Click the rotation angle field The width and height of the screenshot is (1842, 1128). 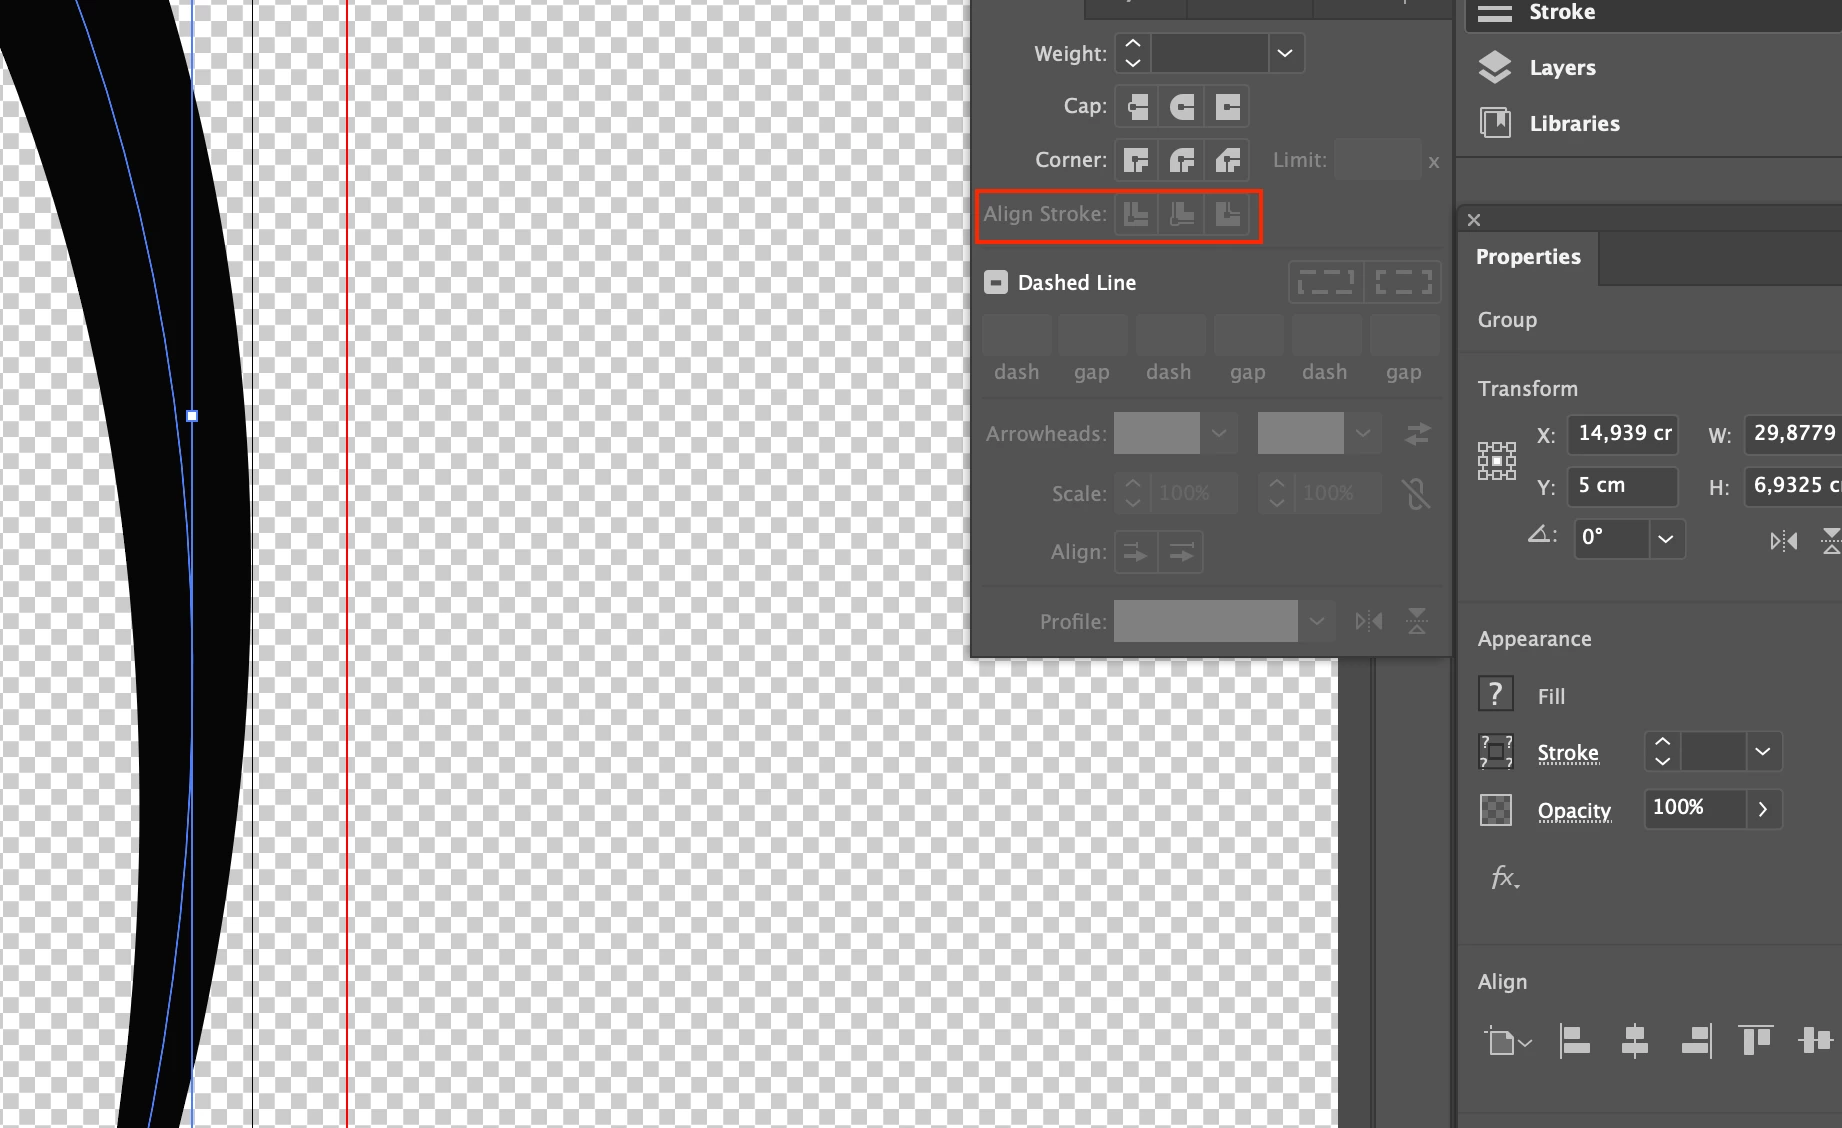click(x=1611, y=538)
